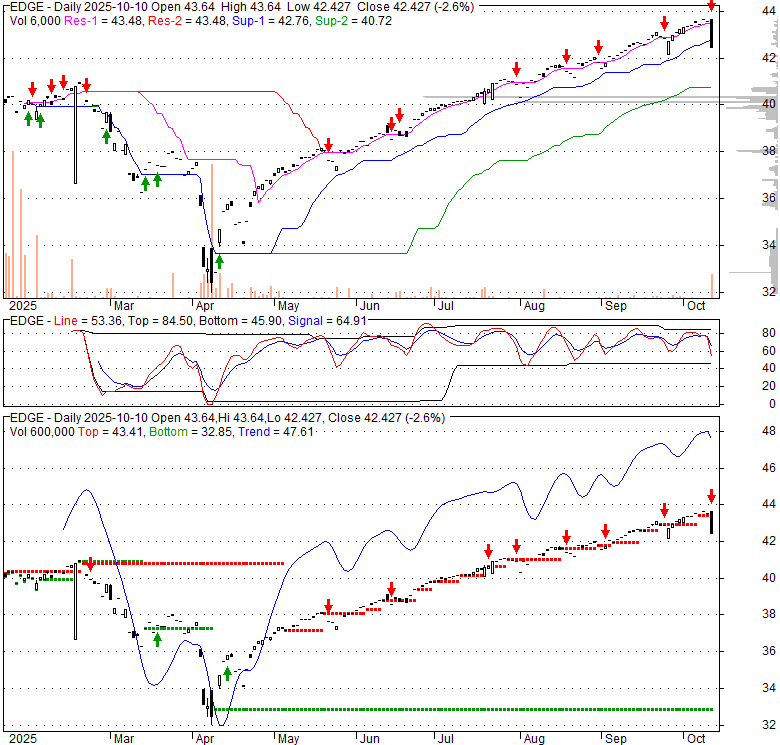
Task: Click the Vol 600,000 label in bottom chart
Action: coord(42,432)
